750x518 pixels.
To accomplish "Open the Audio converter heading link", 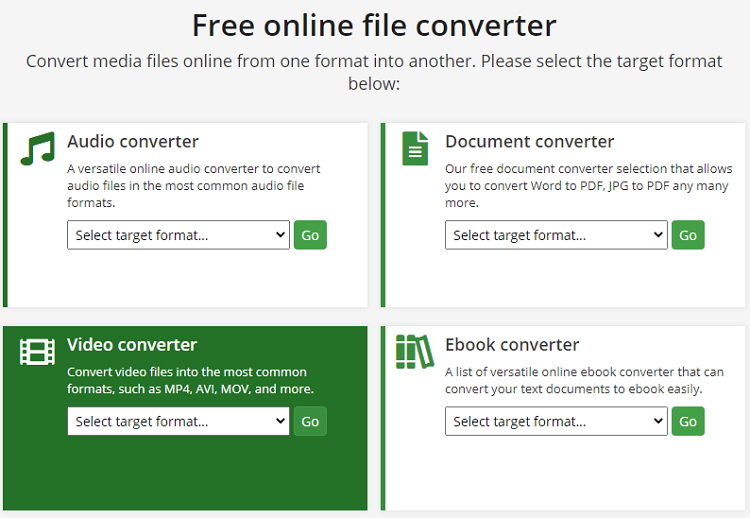I will point(133,142).
